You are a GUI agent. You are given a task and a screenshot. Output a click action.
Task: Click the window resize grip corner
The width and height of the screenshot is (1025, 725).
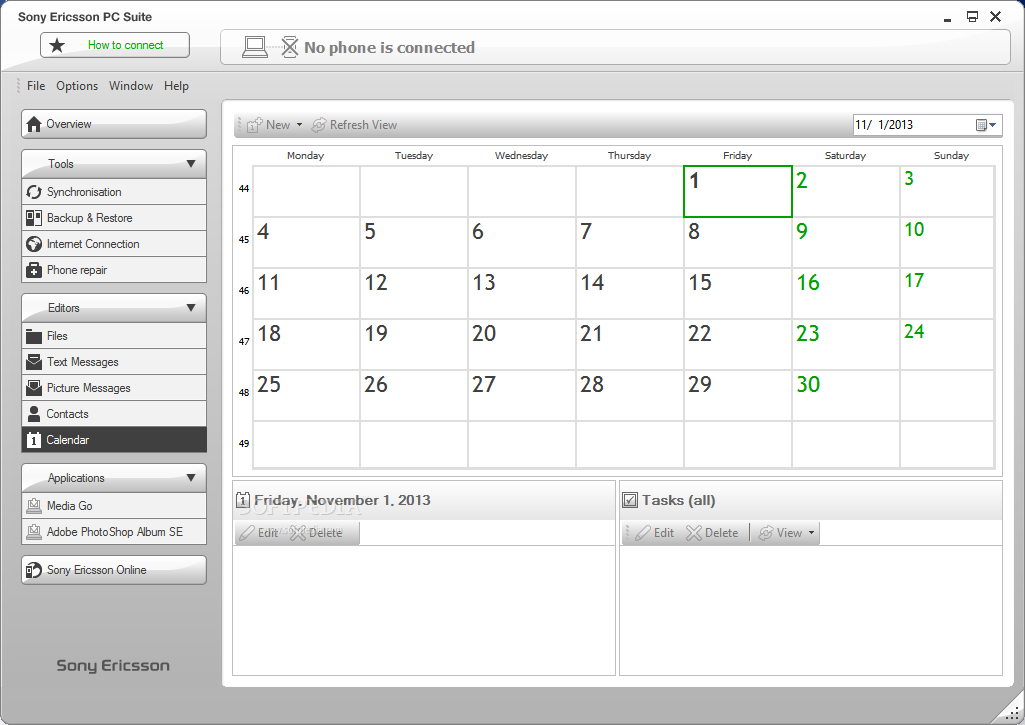[1013, 713]
